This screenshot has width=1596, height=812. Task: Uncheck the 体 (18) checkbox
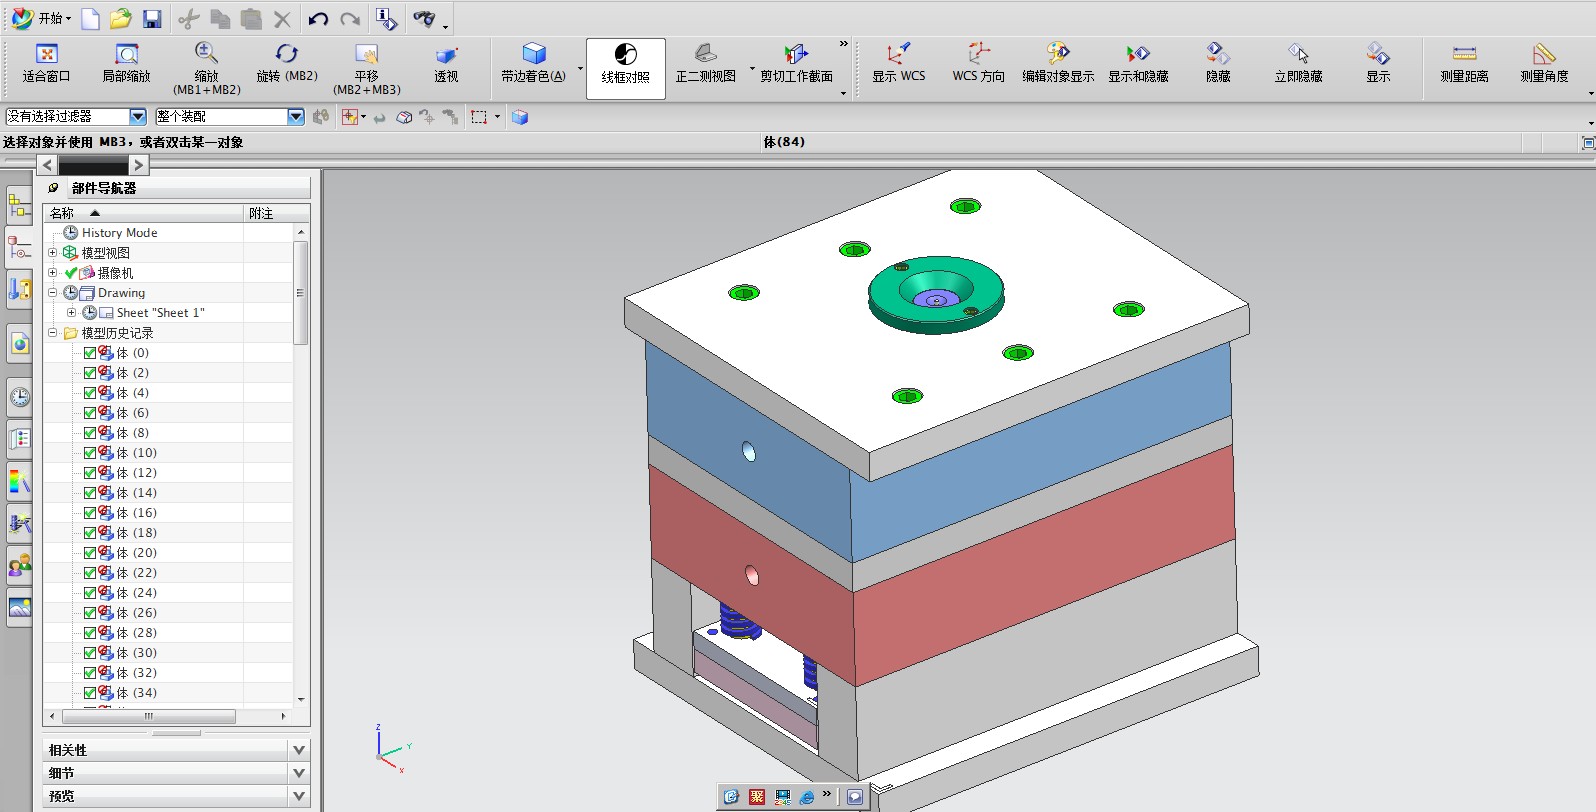pyautogui.click(x=90, y=533)
